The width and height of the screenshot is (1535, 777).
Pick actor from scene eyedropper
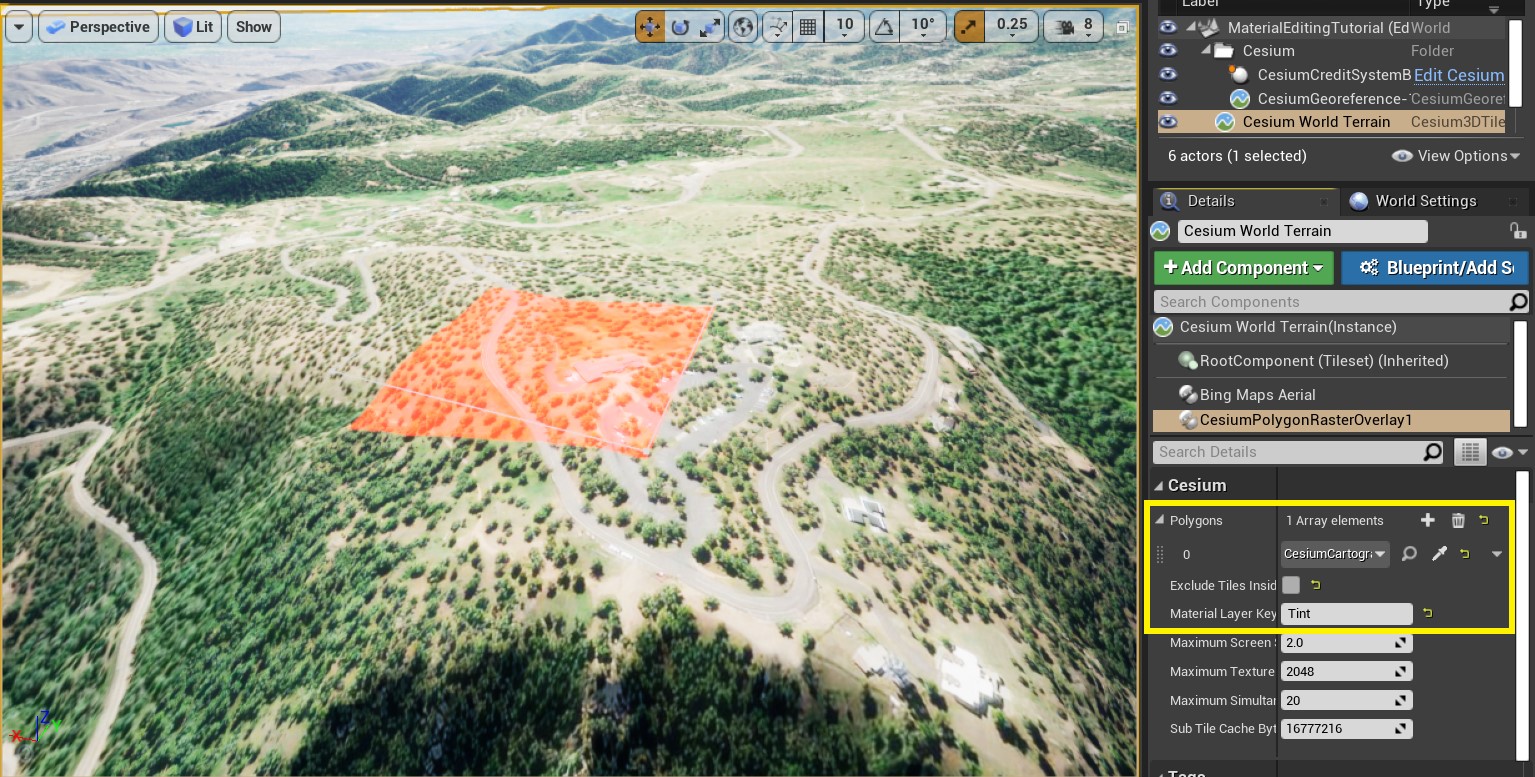point(1439,554)
